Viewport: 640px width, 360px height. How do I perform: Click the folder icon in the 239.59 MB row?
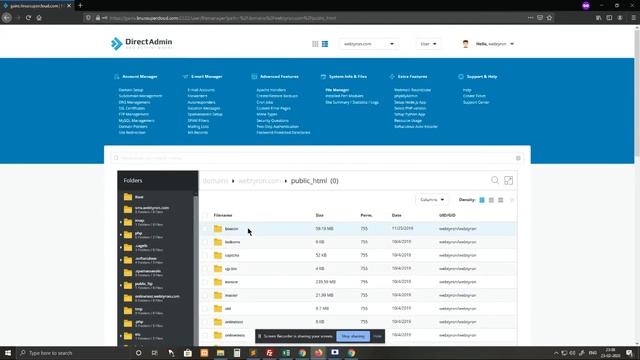point(218,282)
